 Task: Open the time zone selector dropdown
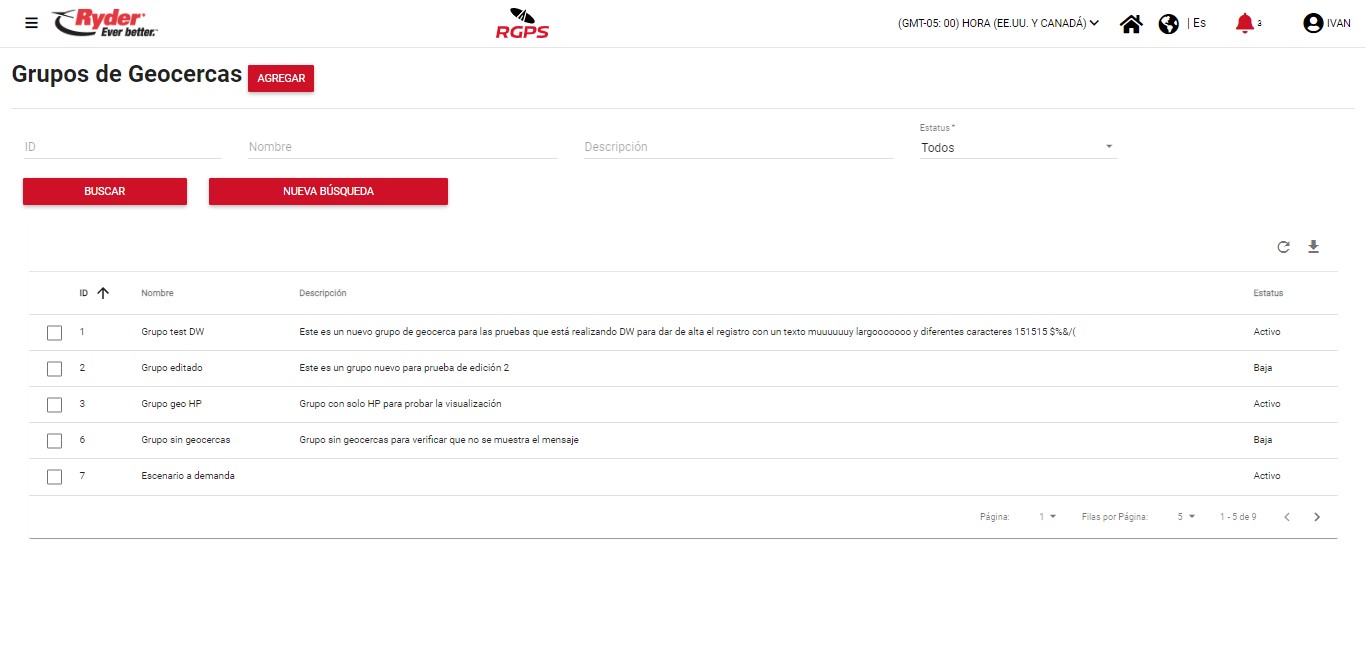pos(998,23)
